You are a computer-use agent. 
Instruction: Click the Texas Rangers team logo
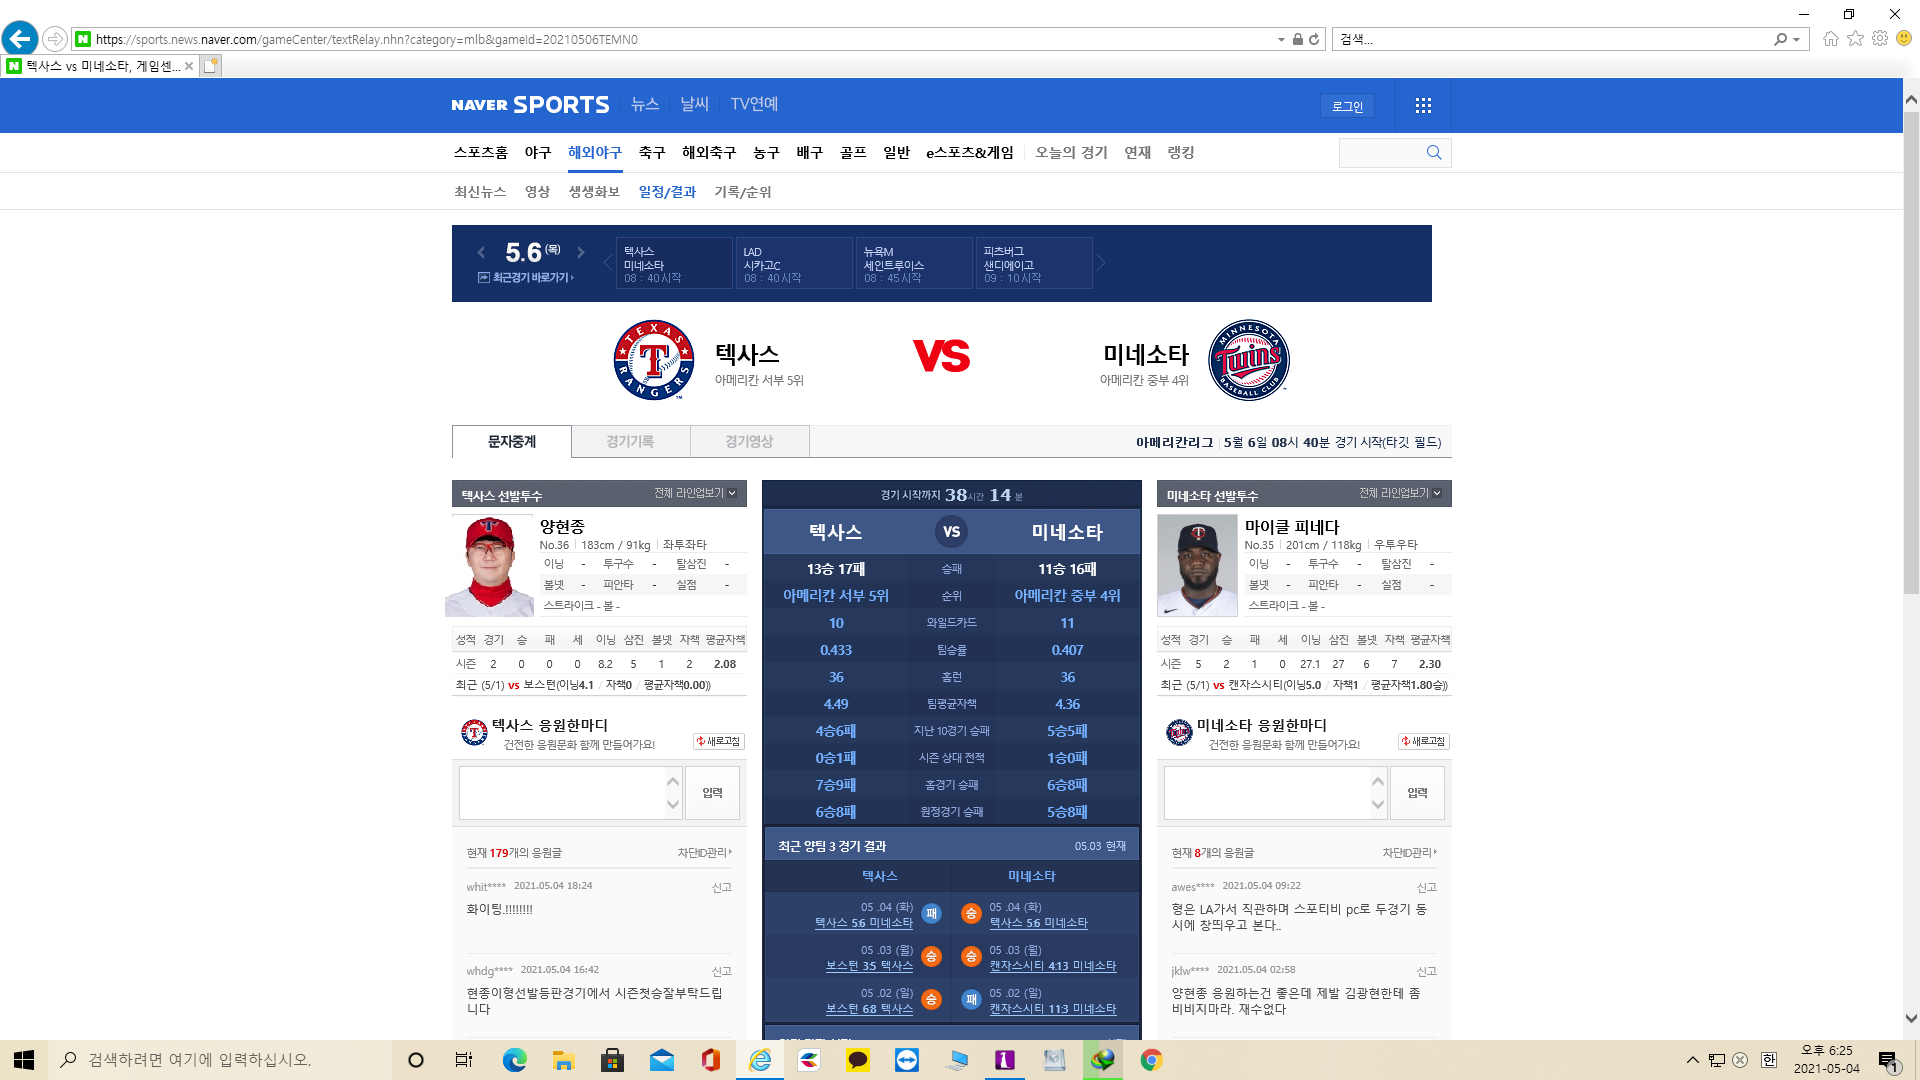click(654, 360)
